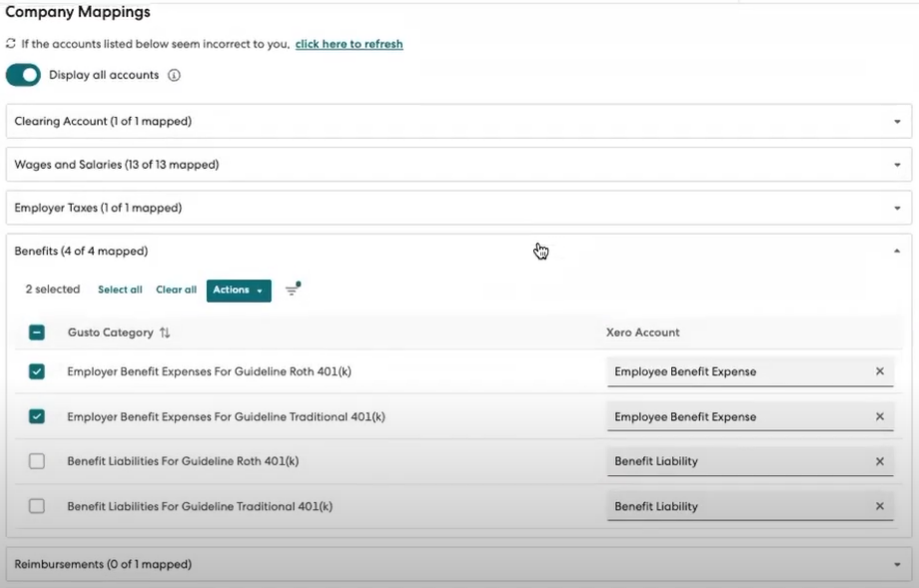This screenshot has width=919, height=588.
Task: Click the click here to refresh link
Action: pyautogui.click(x=348, y=44)
